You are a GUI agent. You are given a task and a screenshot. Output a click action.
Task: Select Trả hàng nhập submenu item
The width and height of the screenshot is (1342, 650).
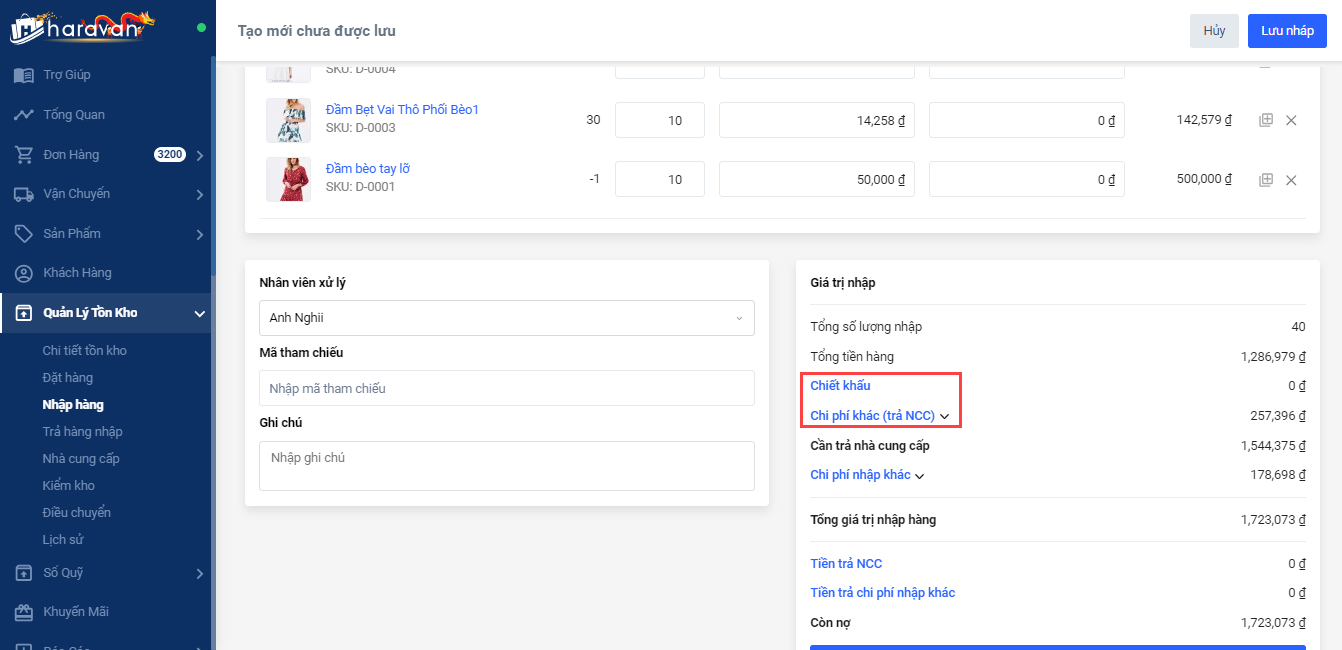pyautogui.click(x=82, y=432)
